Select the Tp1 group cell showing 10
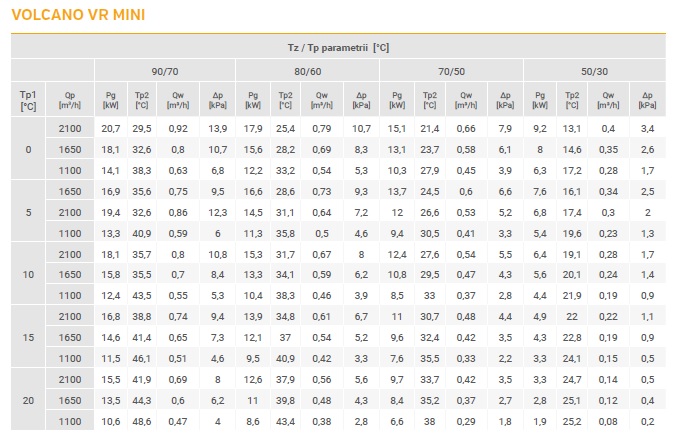The image size is (675, 444). tap(28, 274)
